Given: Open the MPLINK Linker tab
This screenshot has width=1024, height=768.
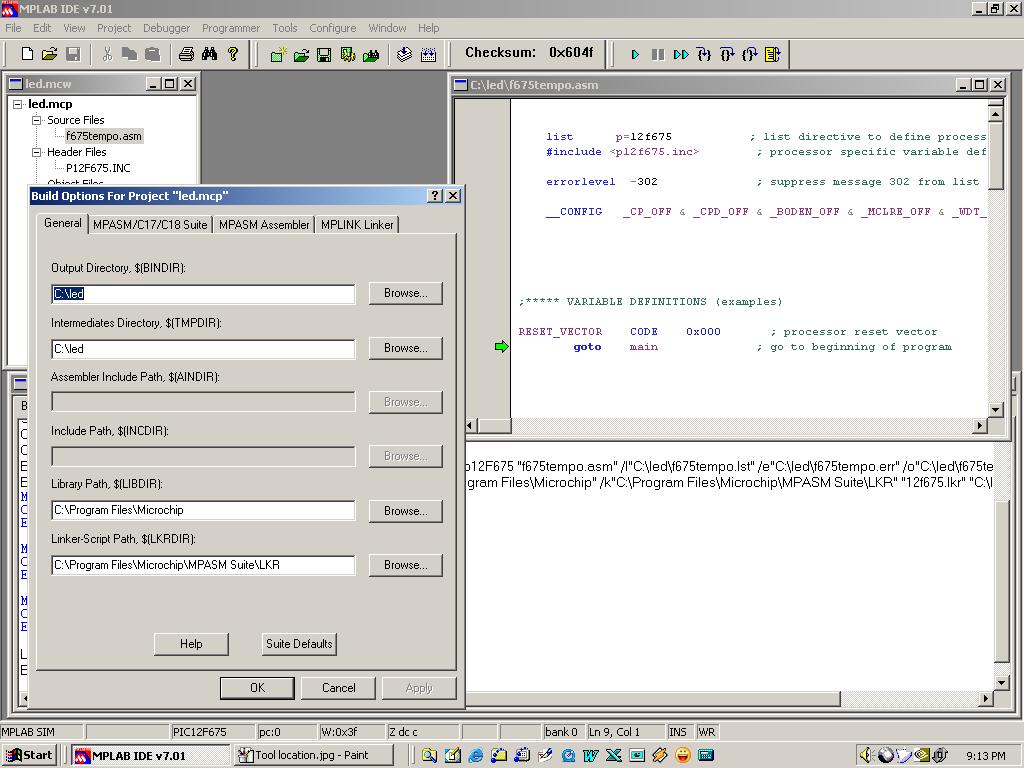Looking at the screenshot, I should click(357, 225).
